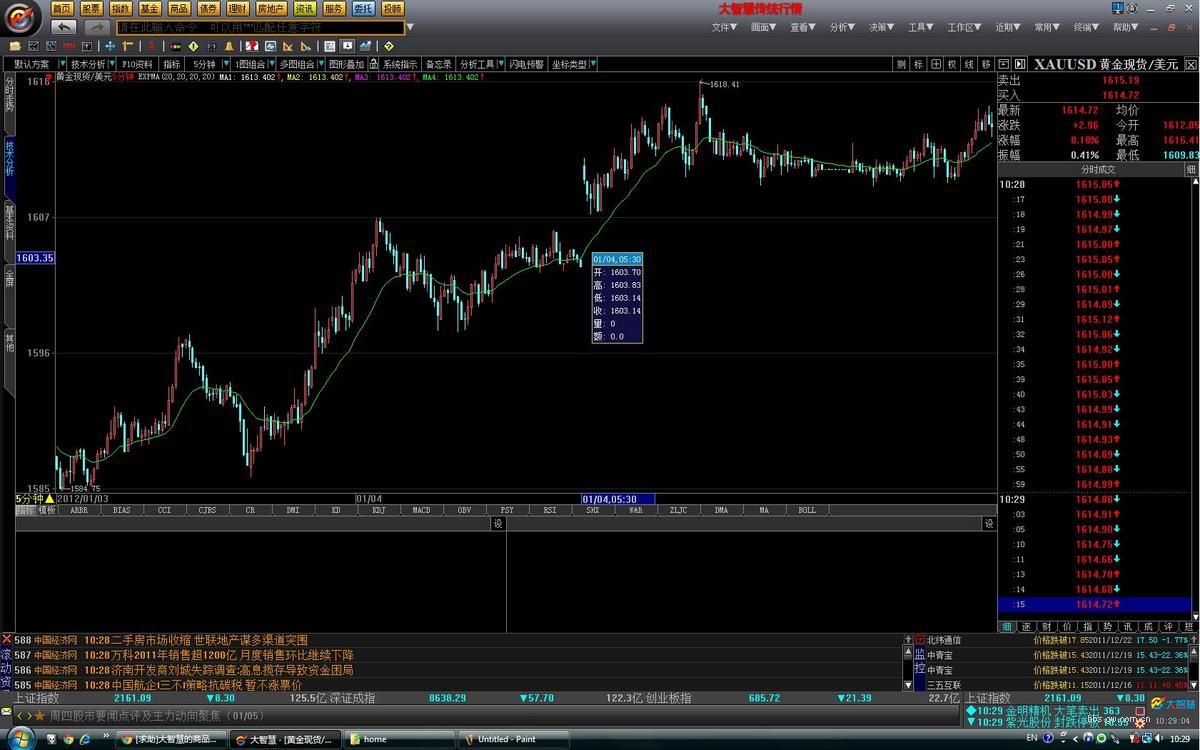The height and width of the screenshot is (750, 1200).
Task: Select the MACD indicator tab
Action: click(421, 510)
